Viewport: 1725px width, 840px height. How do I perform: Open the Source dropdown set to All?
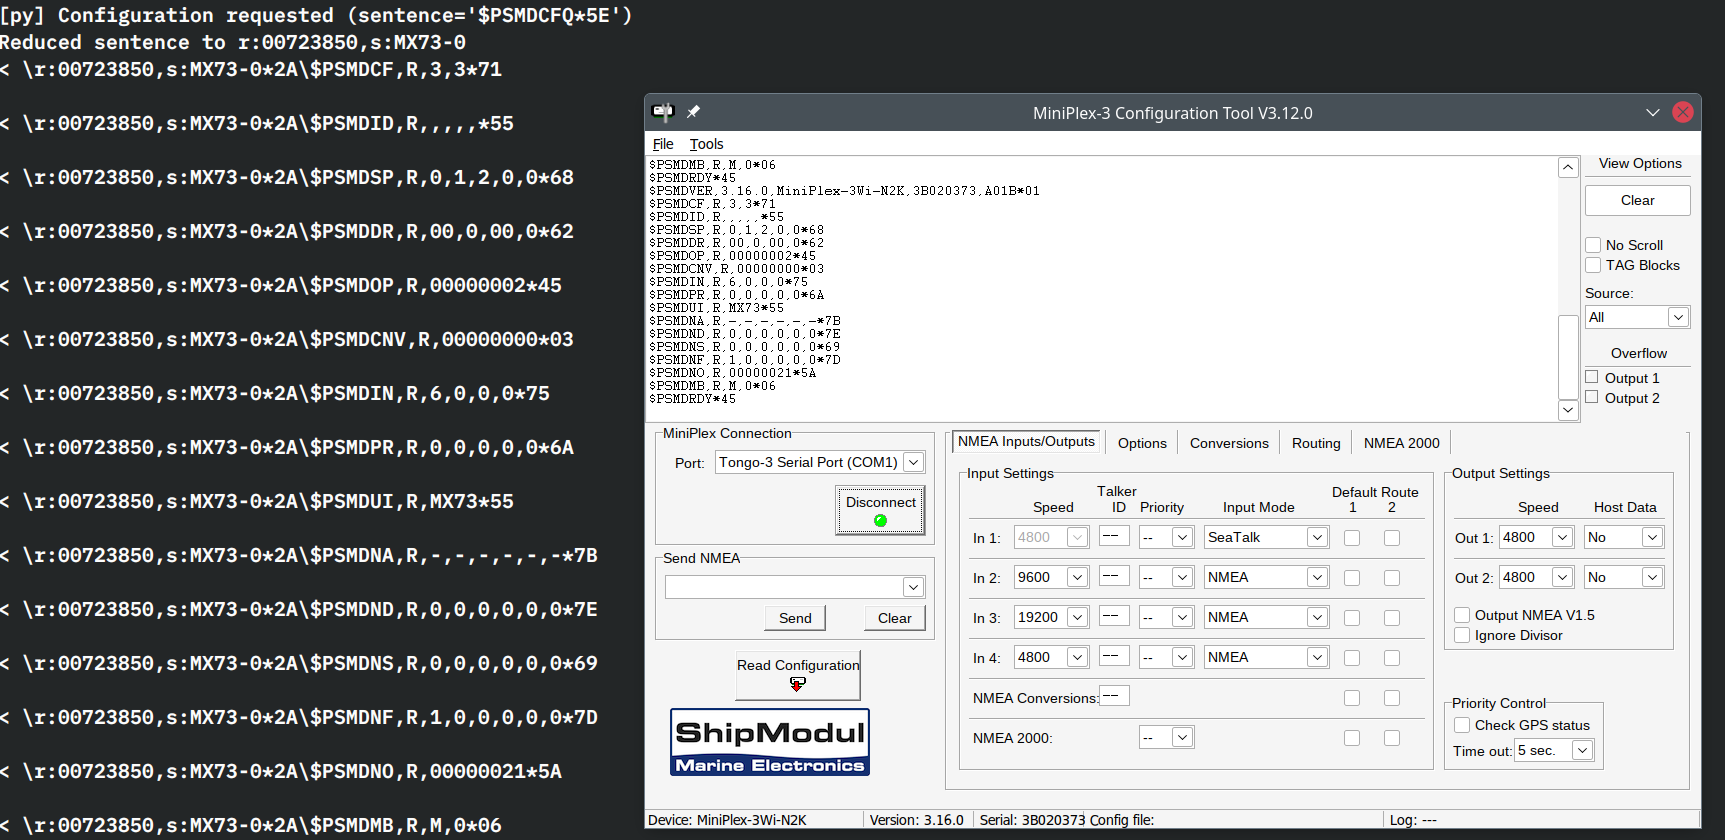[x=1638, y=317]
